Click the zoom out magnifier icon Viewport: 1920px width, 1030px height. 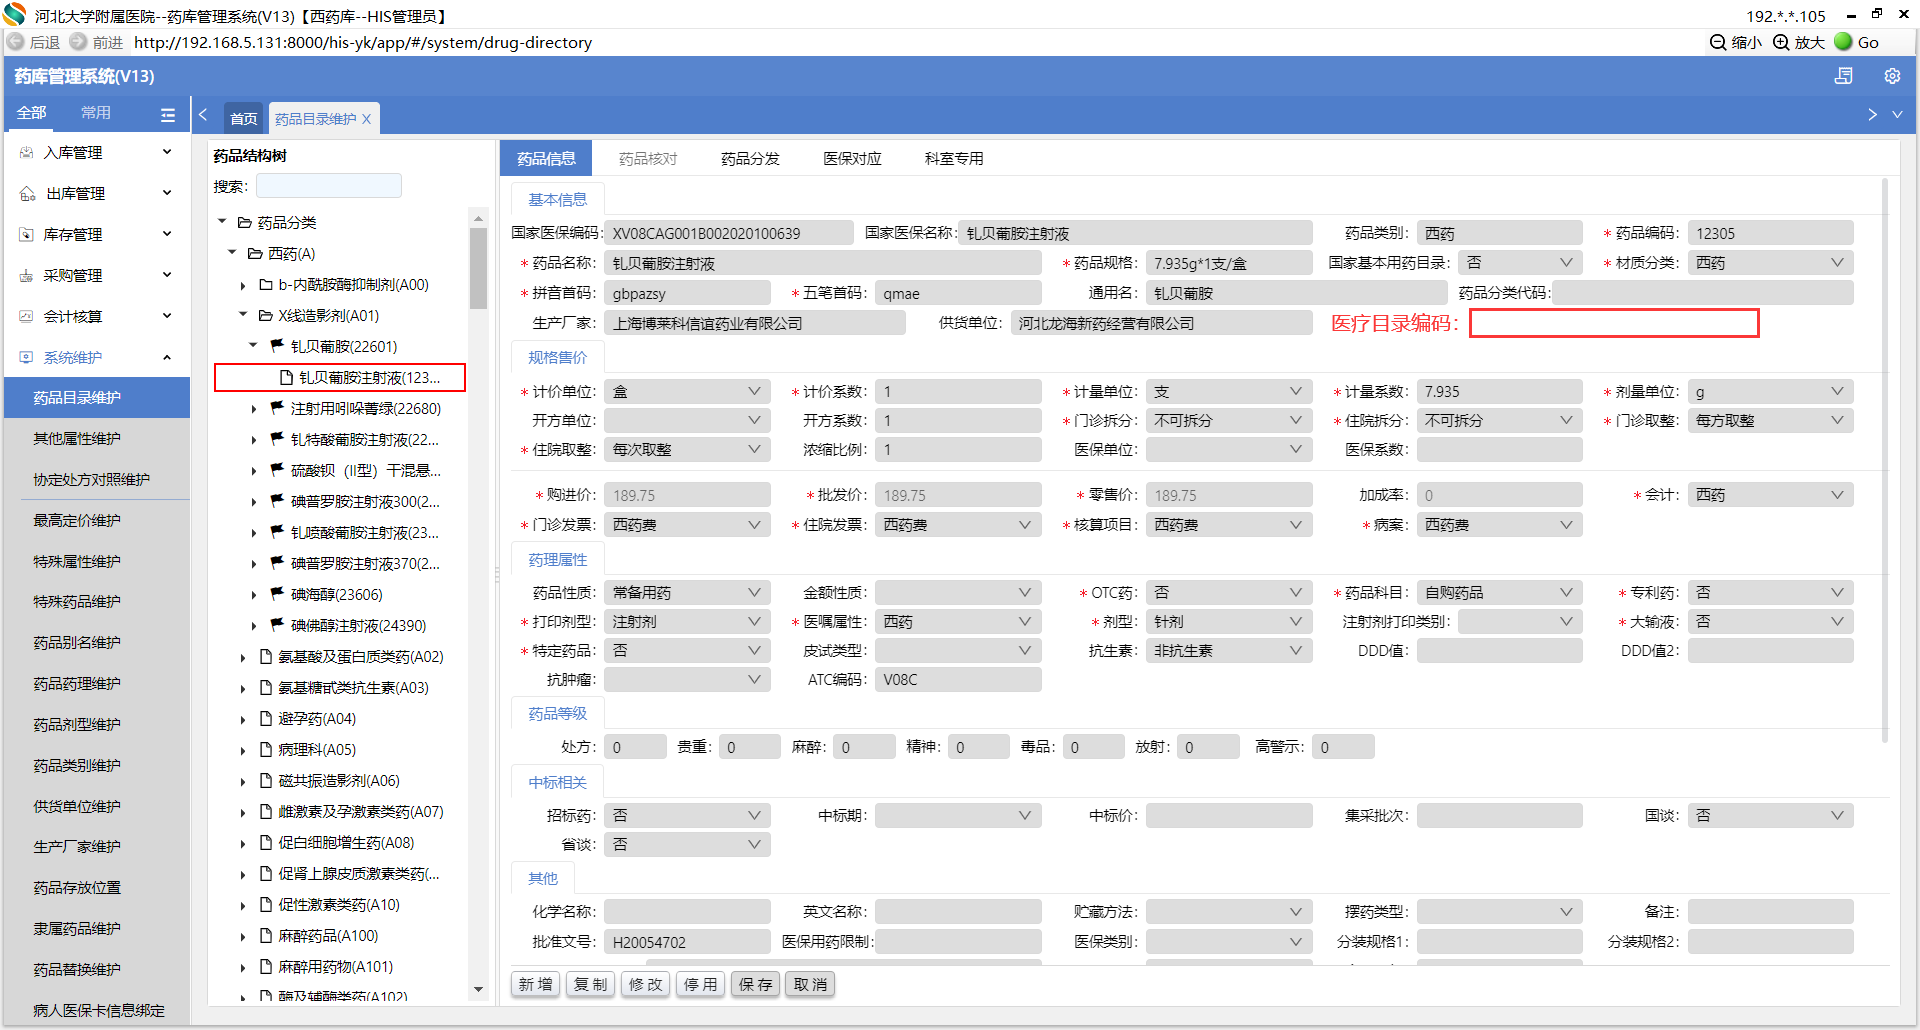point(1718,42)
